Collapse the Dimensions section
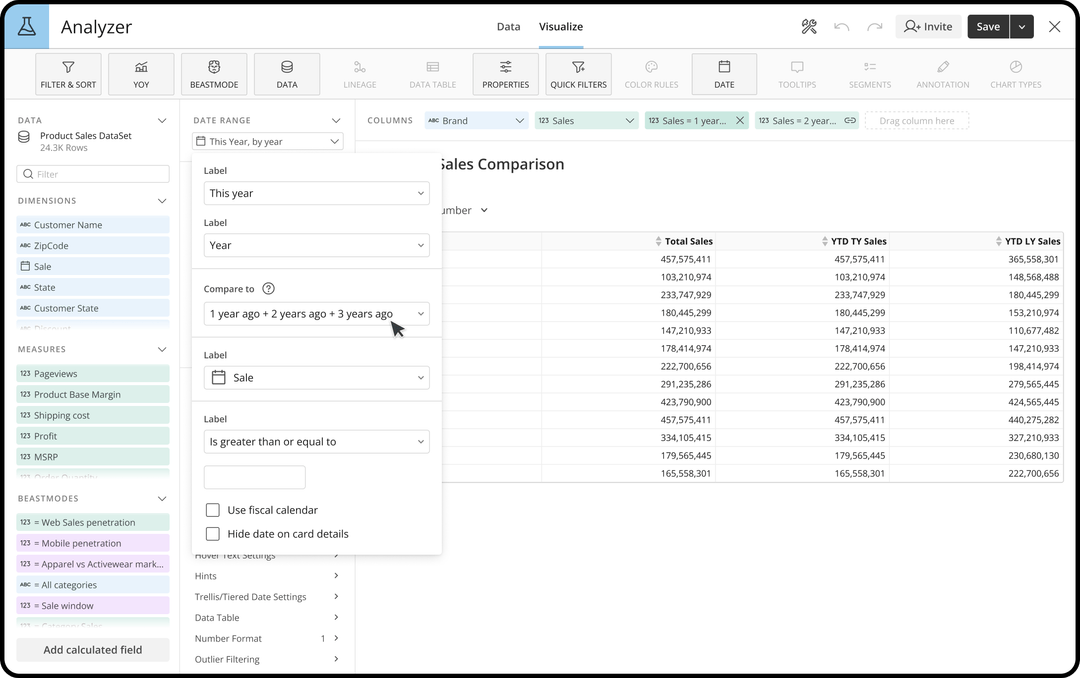Screen dimensions: 1080x678 pos(162,201)
